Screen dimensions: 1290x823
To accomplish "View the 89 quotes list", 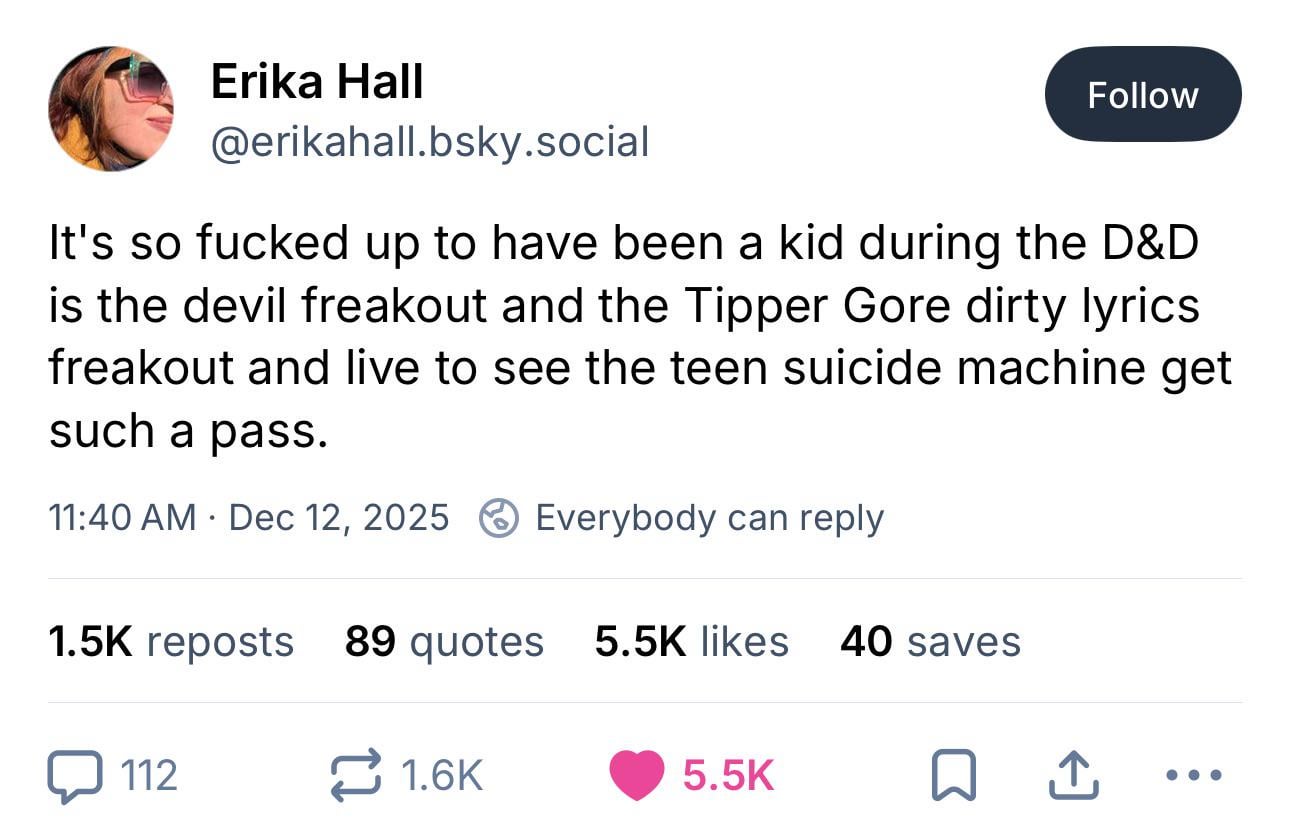I will [444, 641].
